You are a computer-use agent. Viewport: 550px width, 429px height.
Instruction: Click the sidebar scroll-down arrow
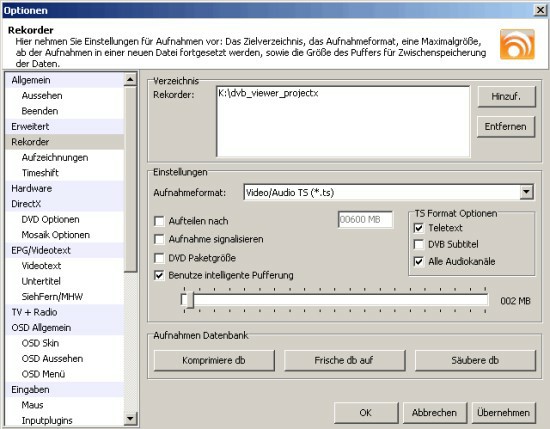point(130,418)
